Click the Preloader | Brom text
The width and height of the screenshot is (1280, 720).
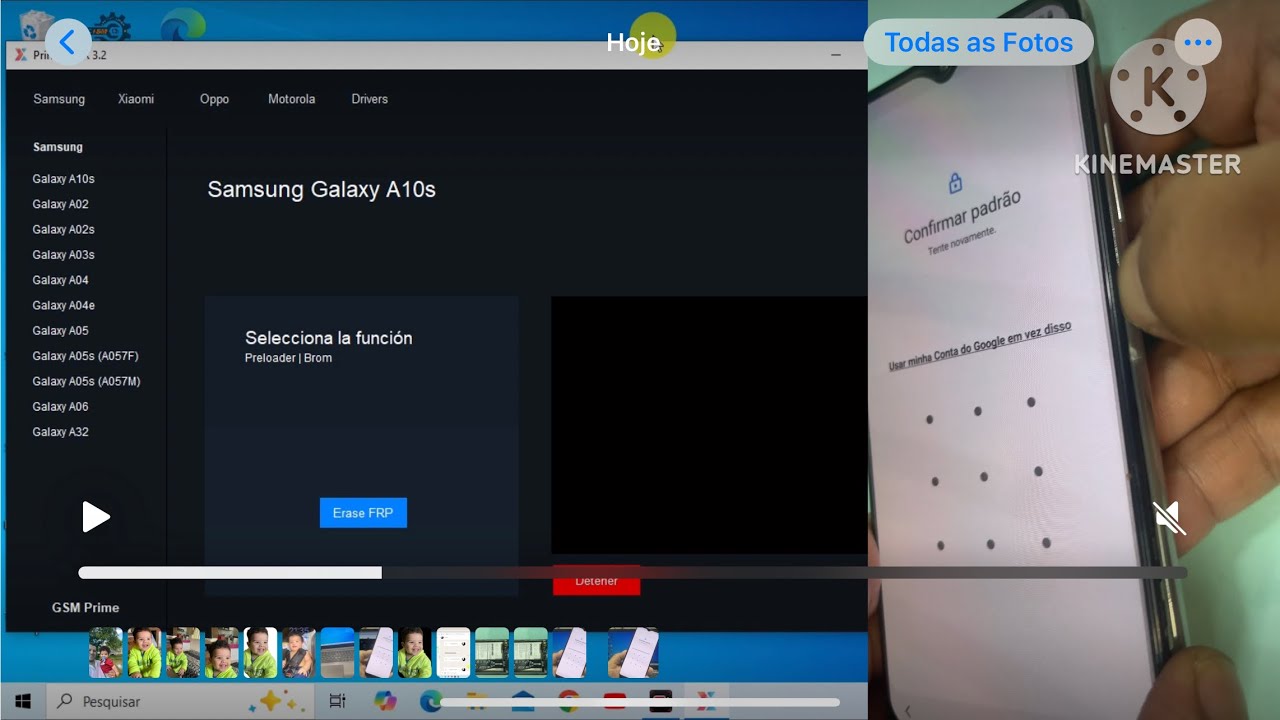click(x=288, y=358)
